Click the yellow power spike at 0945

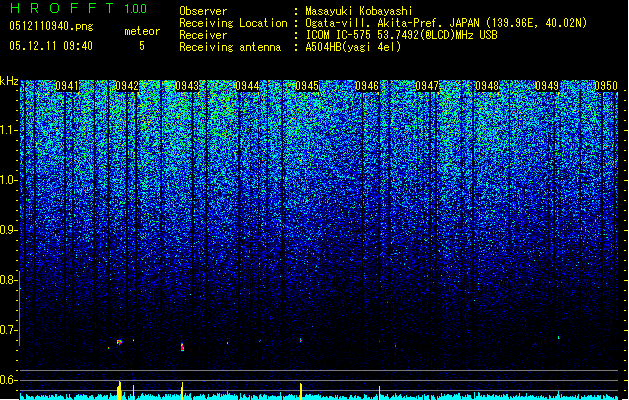point(300,391)
